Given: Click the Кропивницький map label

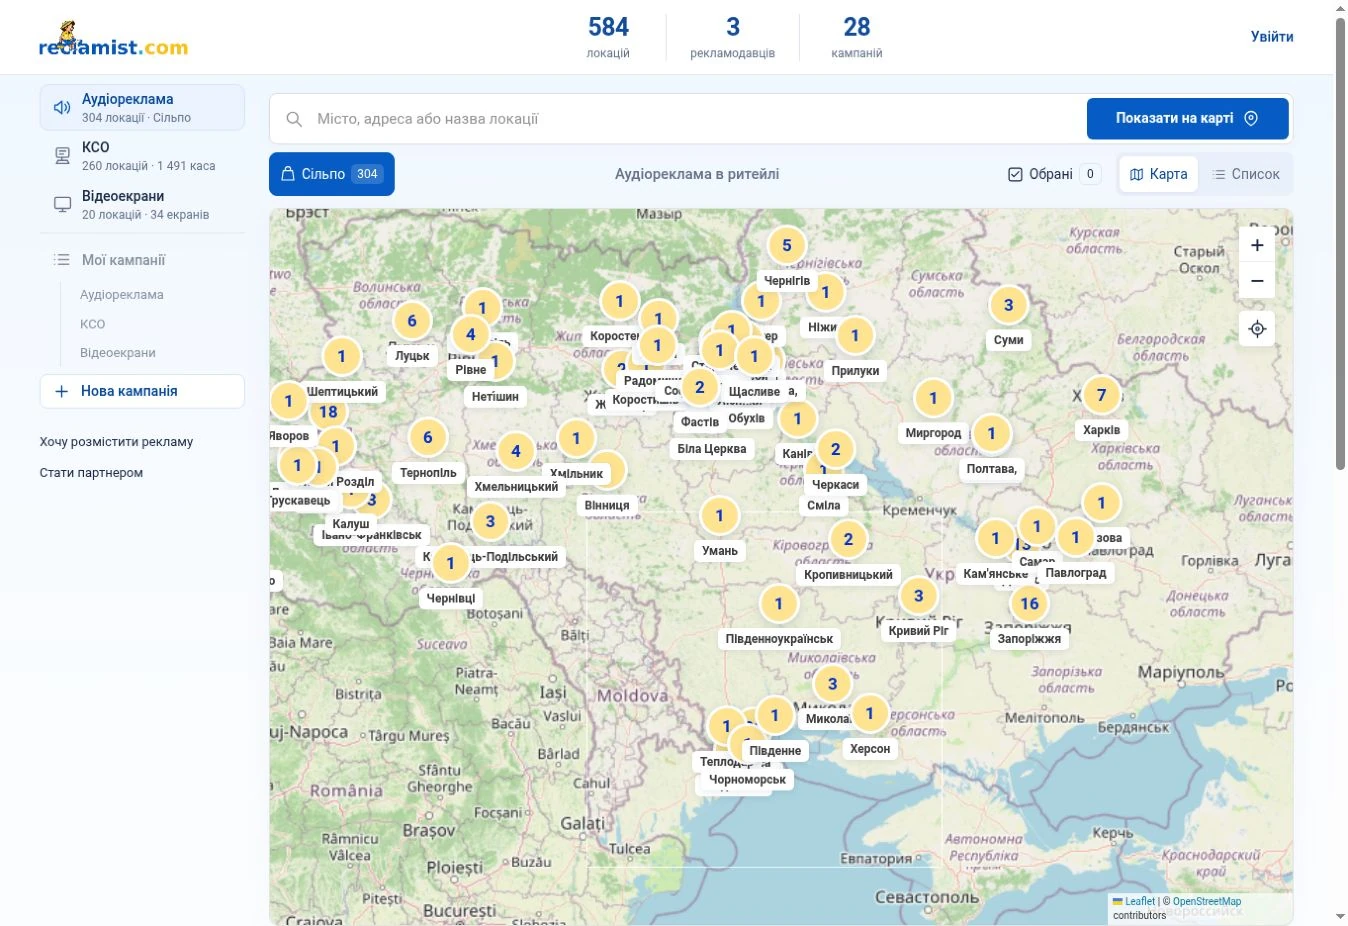Looking at the screenshot, I should (848, 575).
